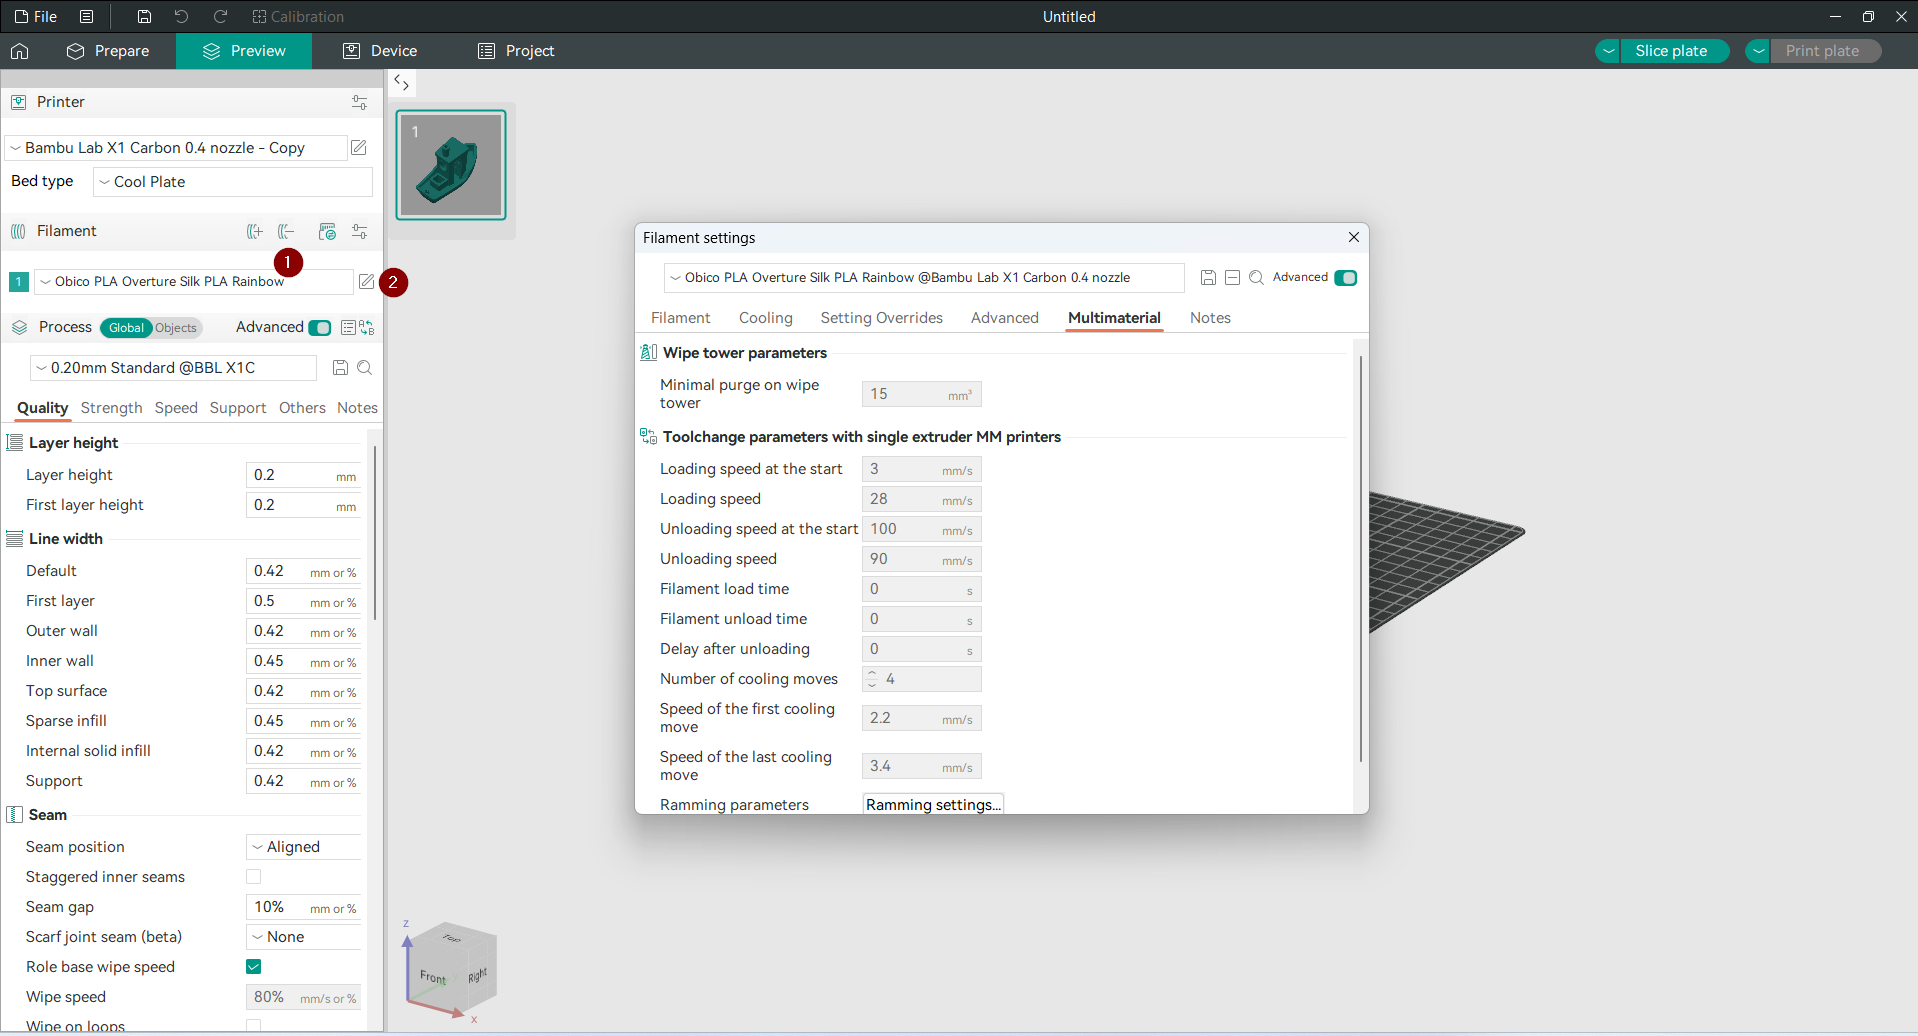Switch process scope to Objects

[x=176, y=328]
